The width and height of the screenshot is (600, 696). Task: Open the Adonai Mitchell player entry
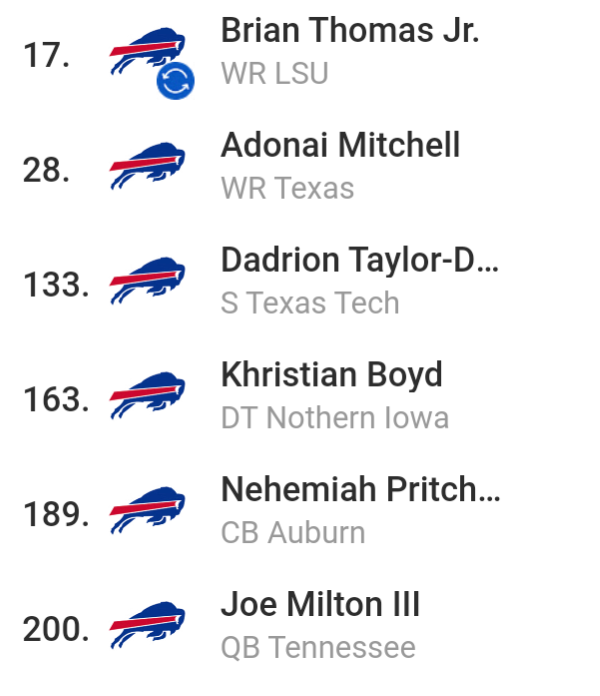tap(340, 145)
